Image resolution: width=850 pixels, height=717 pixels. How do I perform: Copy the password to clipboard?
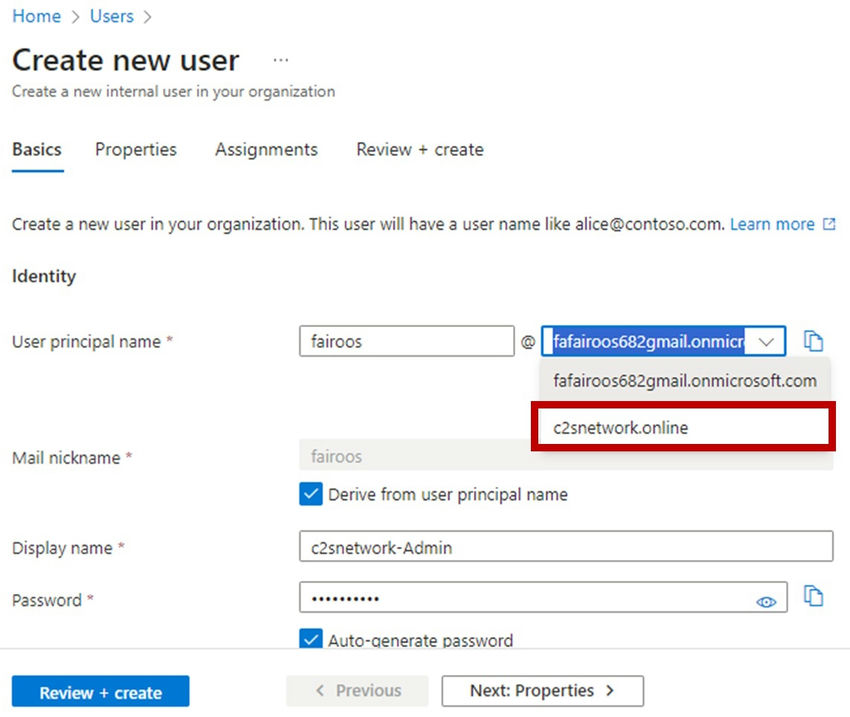click(x=814, y=597)
